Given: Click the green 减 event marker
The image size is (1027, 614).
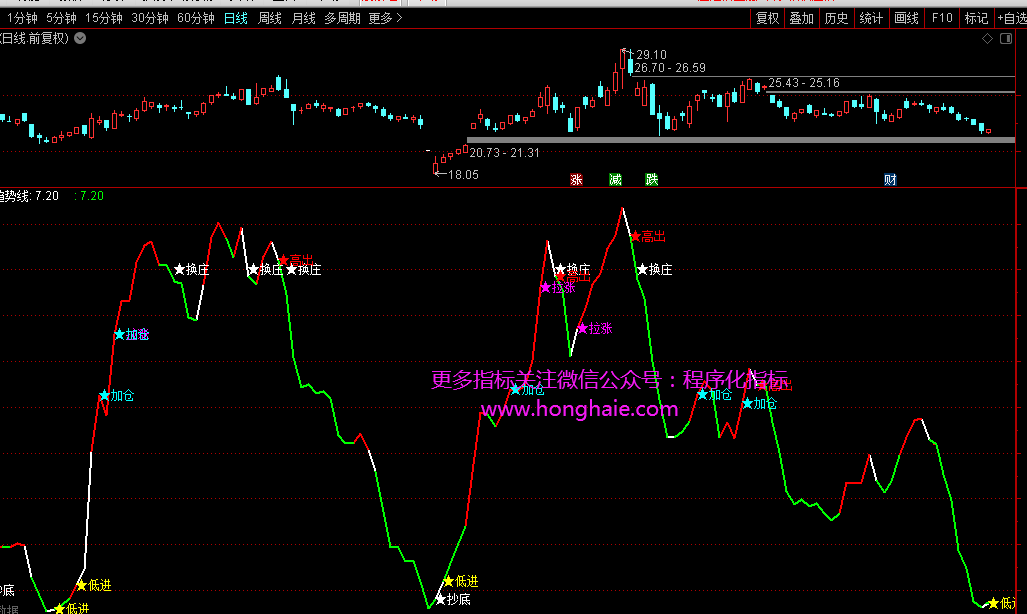Looking at the screenshot, I should [615, 180].
